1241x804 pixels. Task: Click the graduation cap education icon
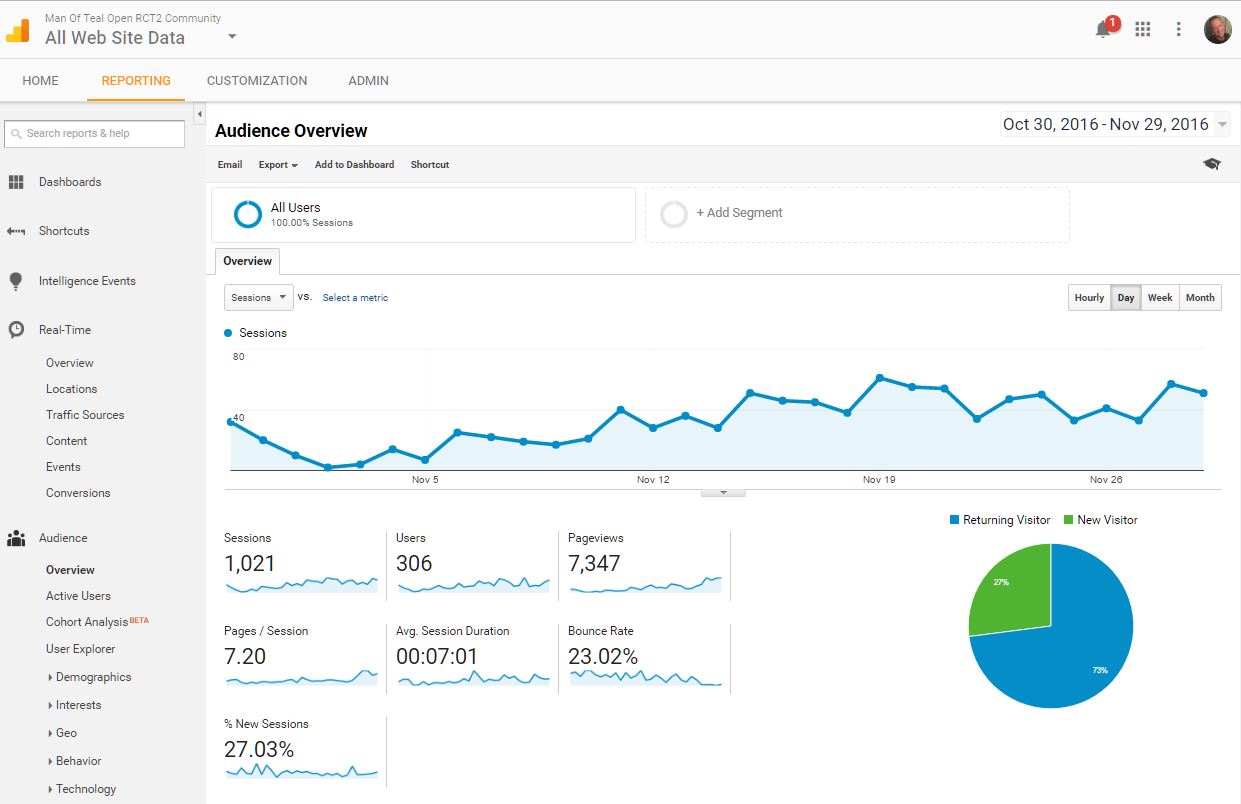tap(1212, 164)
